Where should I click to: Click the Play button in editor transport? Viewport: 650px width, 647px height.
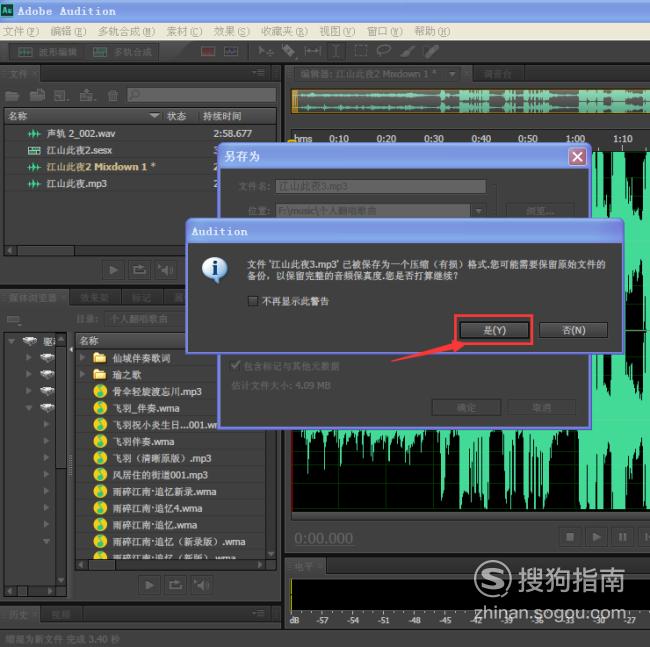click(x=596, y=537)
